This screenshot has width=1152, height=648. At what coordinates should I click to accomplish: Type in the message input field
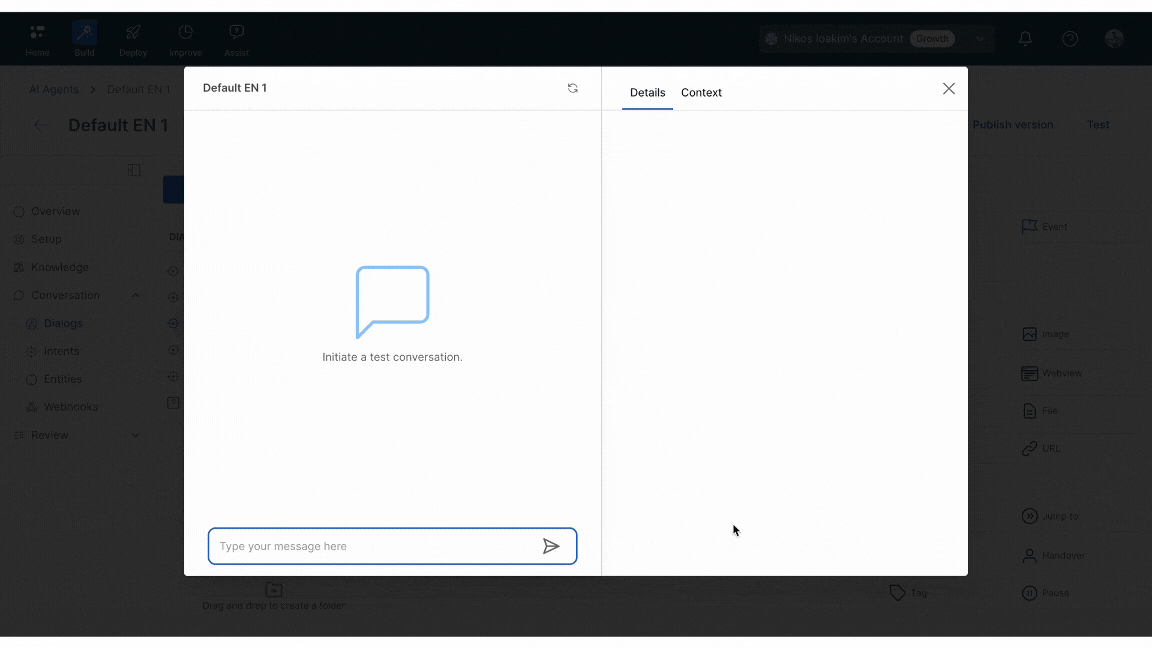pos(377,546)
